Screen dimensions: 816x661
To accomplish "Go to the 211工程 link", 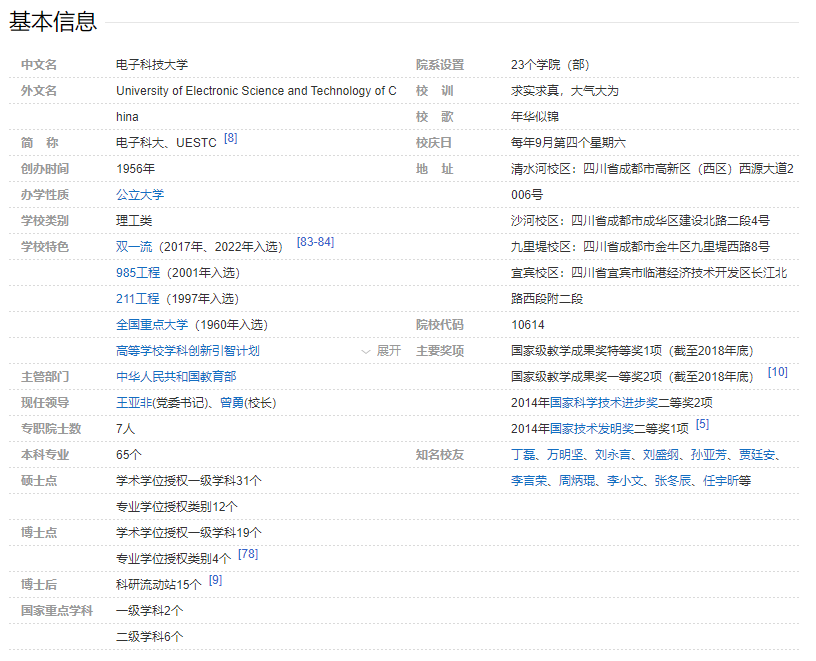I will 138,299.
